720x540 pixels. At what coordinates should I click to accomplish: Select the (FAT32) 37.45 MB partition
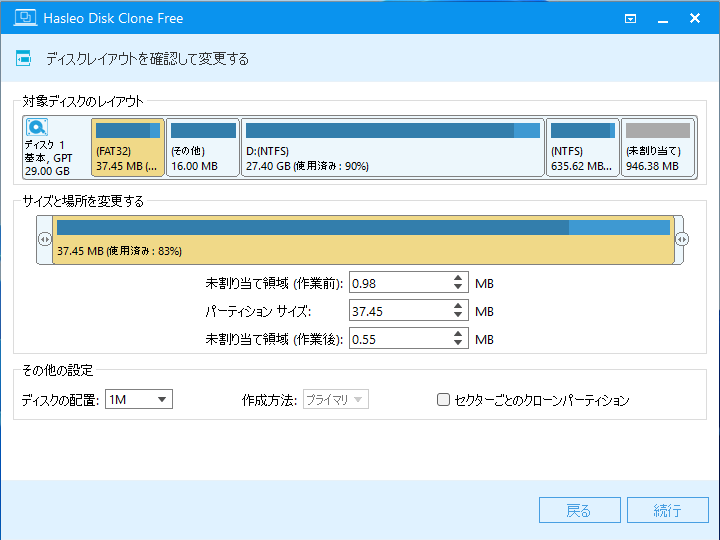pyautogui.click(x=128, y=147)
